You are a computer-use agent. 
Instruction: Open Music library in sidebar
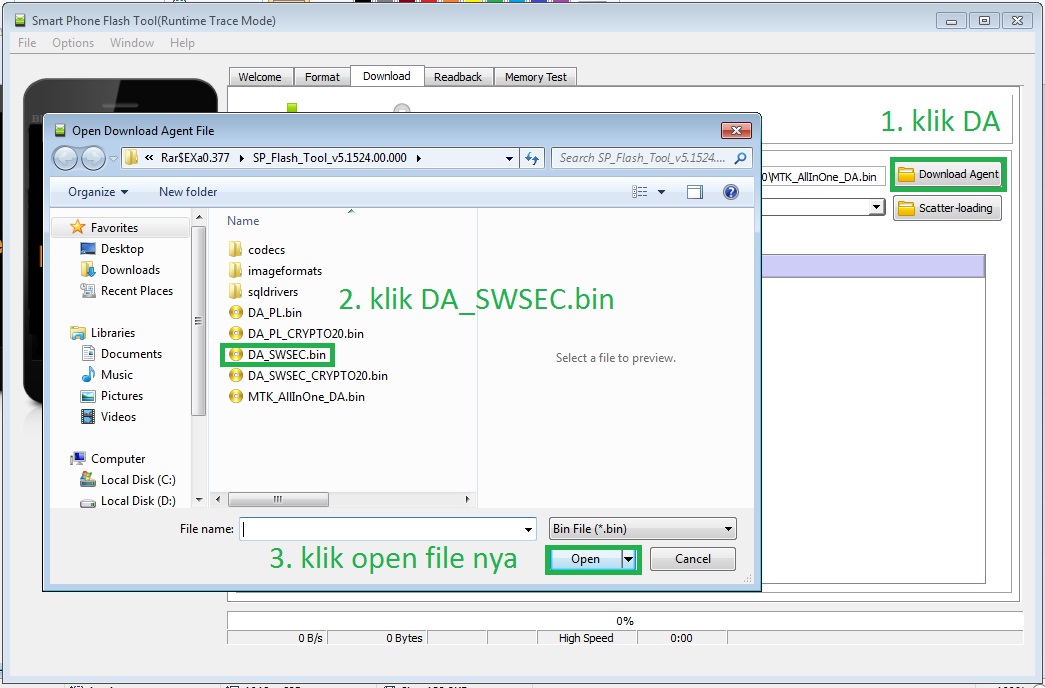pos(117,375)
